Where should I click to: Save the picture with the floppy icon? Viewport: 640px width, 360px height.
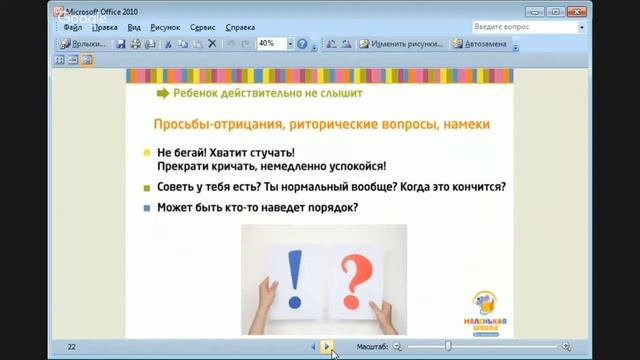pos(120,44)
